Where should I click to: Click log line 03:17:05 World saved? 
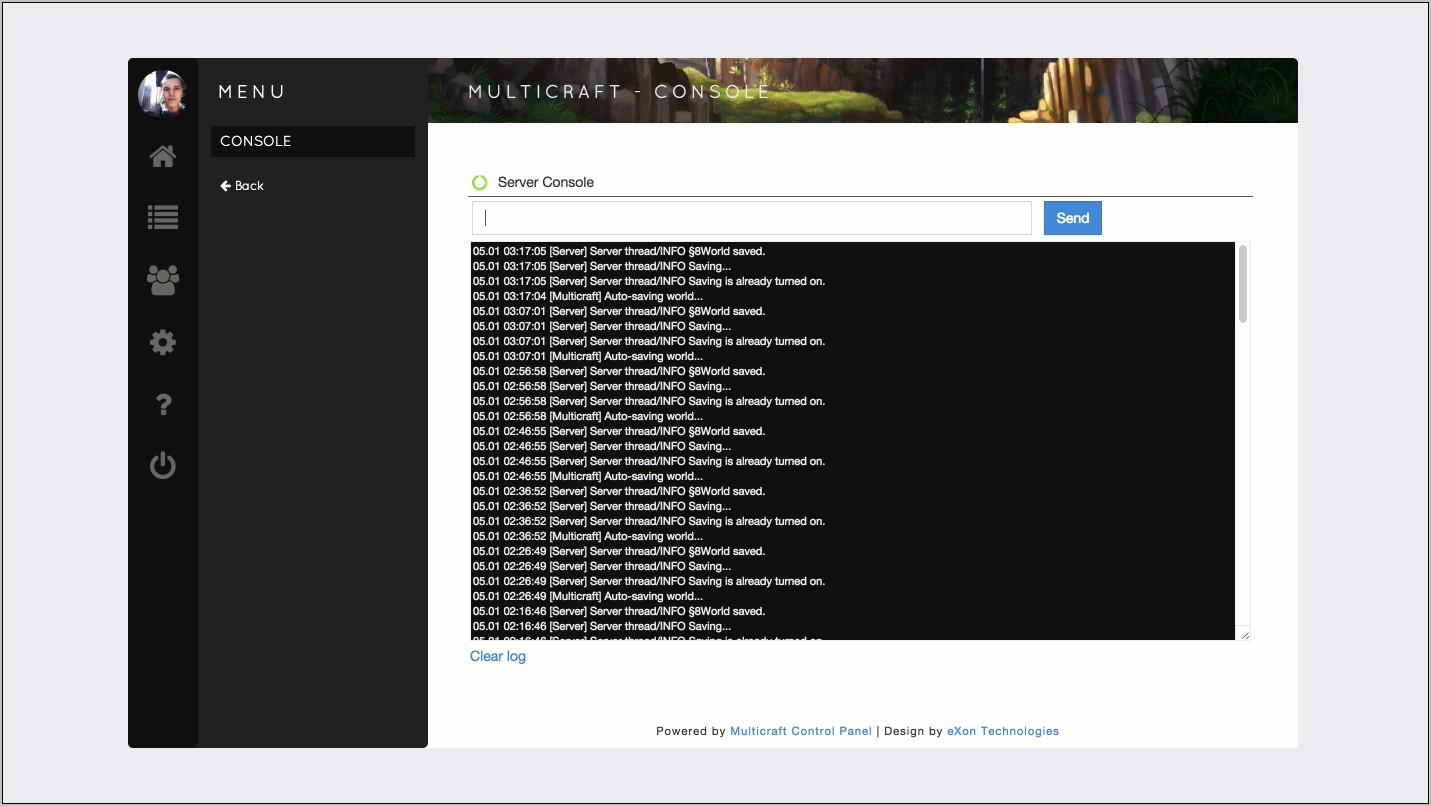tap(619, 251)
